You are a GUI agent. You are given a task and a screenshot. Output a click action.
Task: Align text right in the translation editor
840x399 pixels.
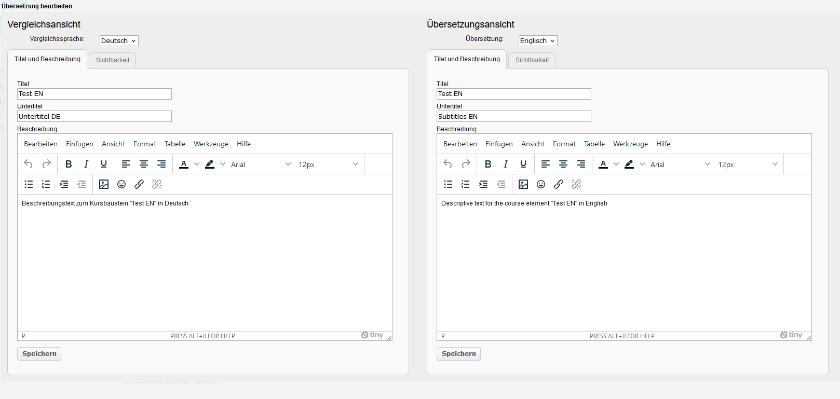coord(581,164)
